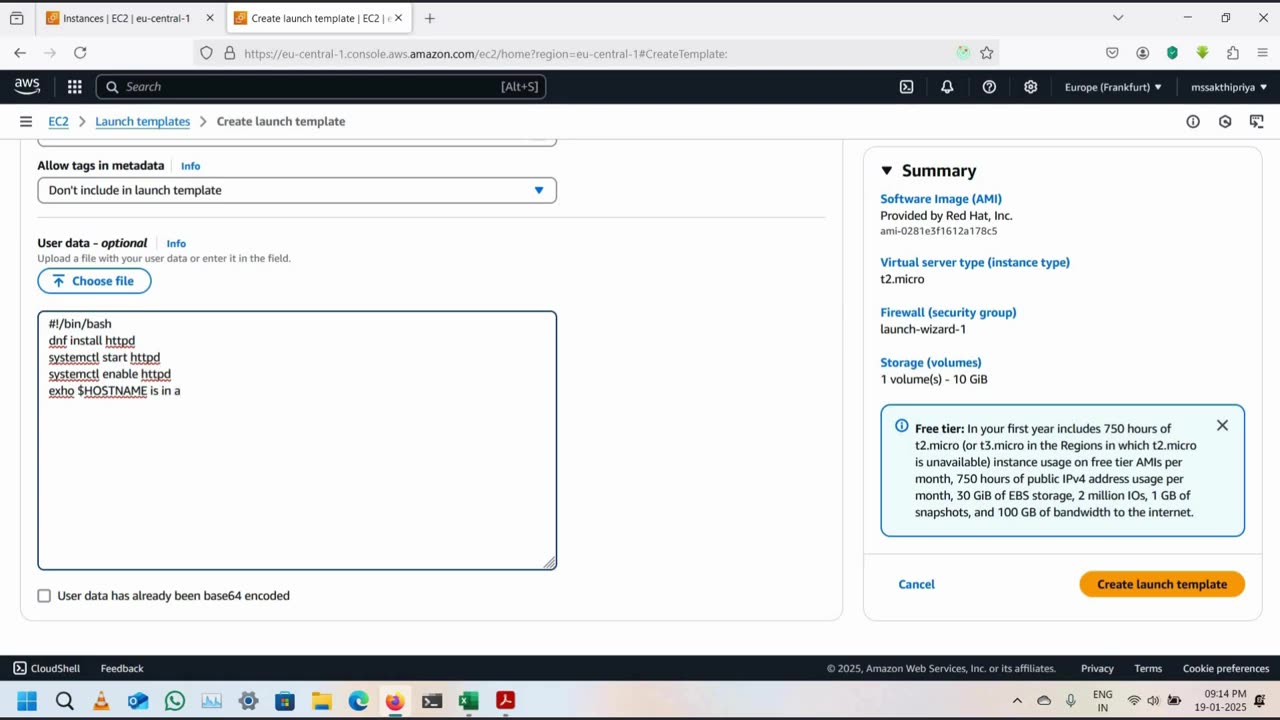Go to Launch templates breadcrumb
Screen dimensions: 1280x720
point(142,121)
